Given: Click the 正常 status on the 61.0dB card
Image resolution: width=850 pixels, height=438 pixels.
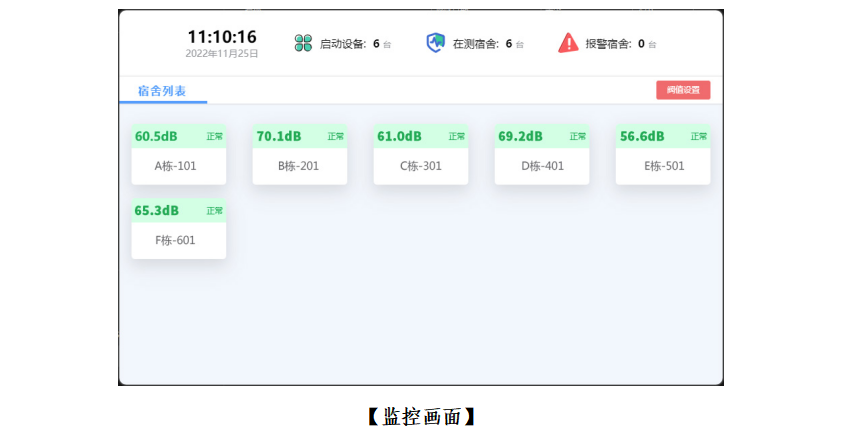Looking at the screenshot, I should 457,137.
